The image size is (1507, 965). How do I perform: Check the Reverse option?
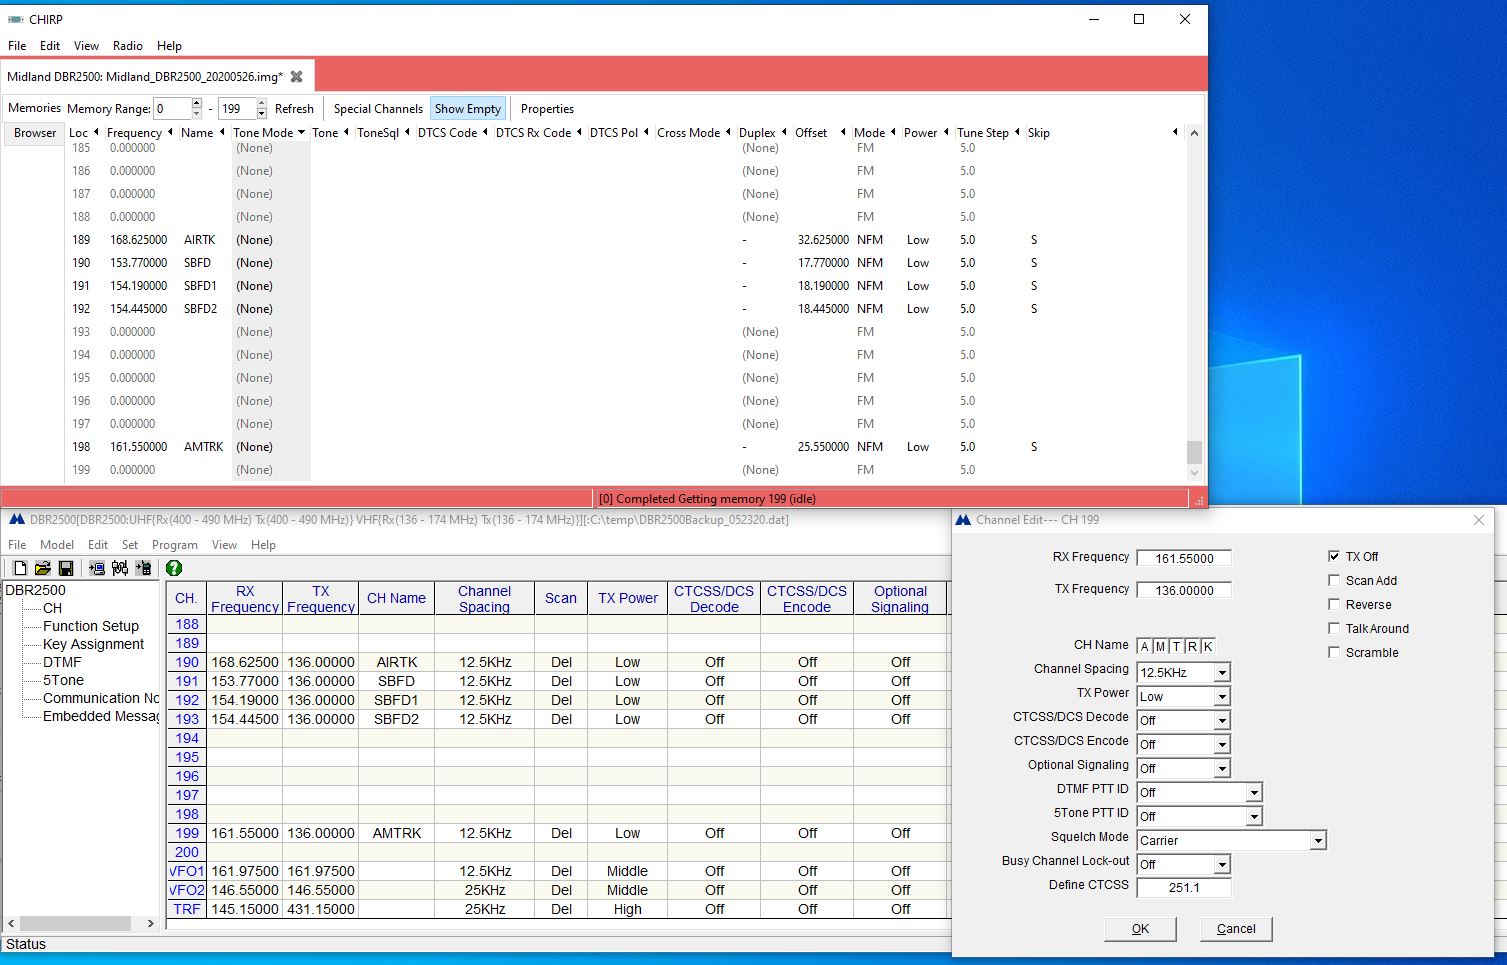pyautogui.click(x=1334, y=604)
